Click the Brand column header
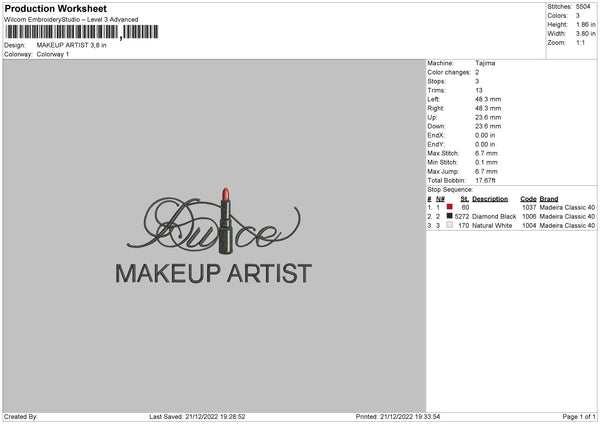The image size is (600, 424). [549, 199]
